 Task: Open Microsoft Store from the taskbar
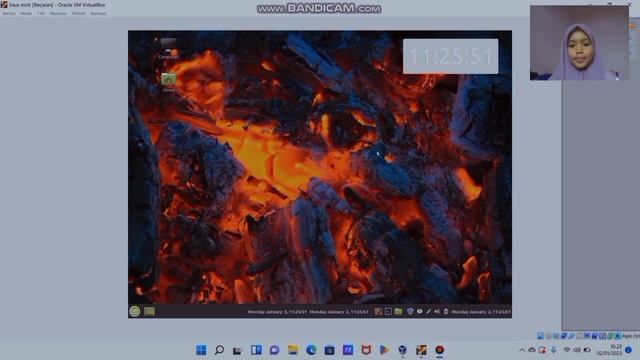pyautogui.click(x=329, y=350)
